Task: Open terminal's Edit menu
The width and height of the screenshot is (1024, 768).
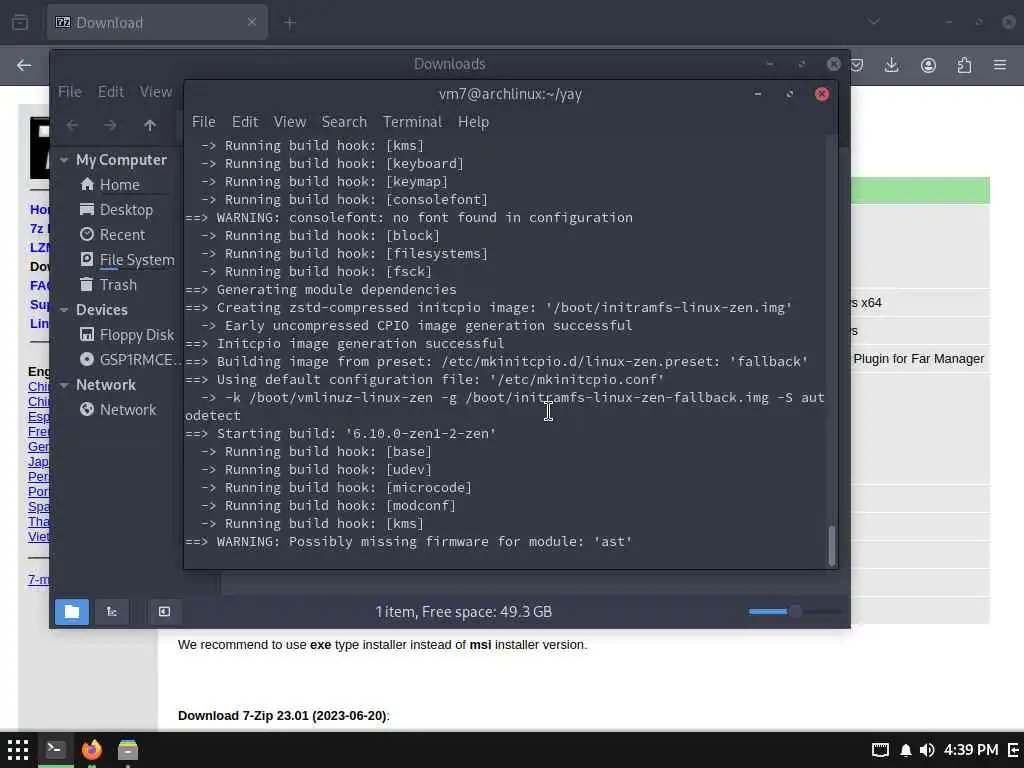Action: (245, 122)
